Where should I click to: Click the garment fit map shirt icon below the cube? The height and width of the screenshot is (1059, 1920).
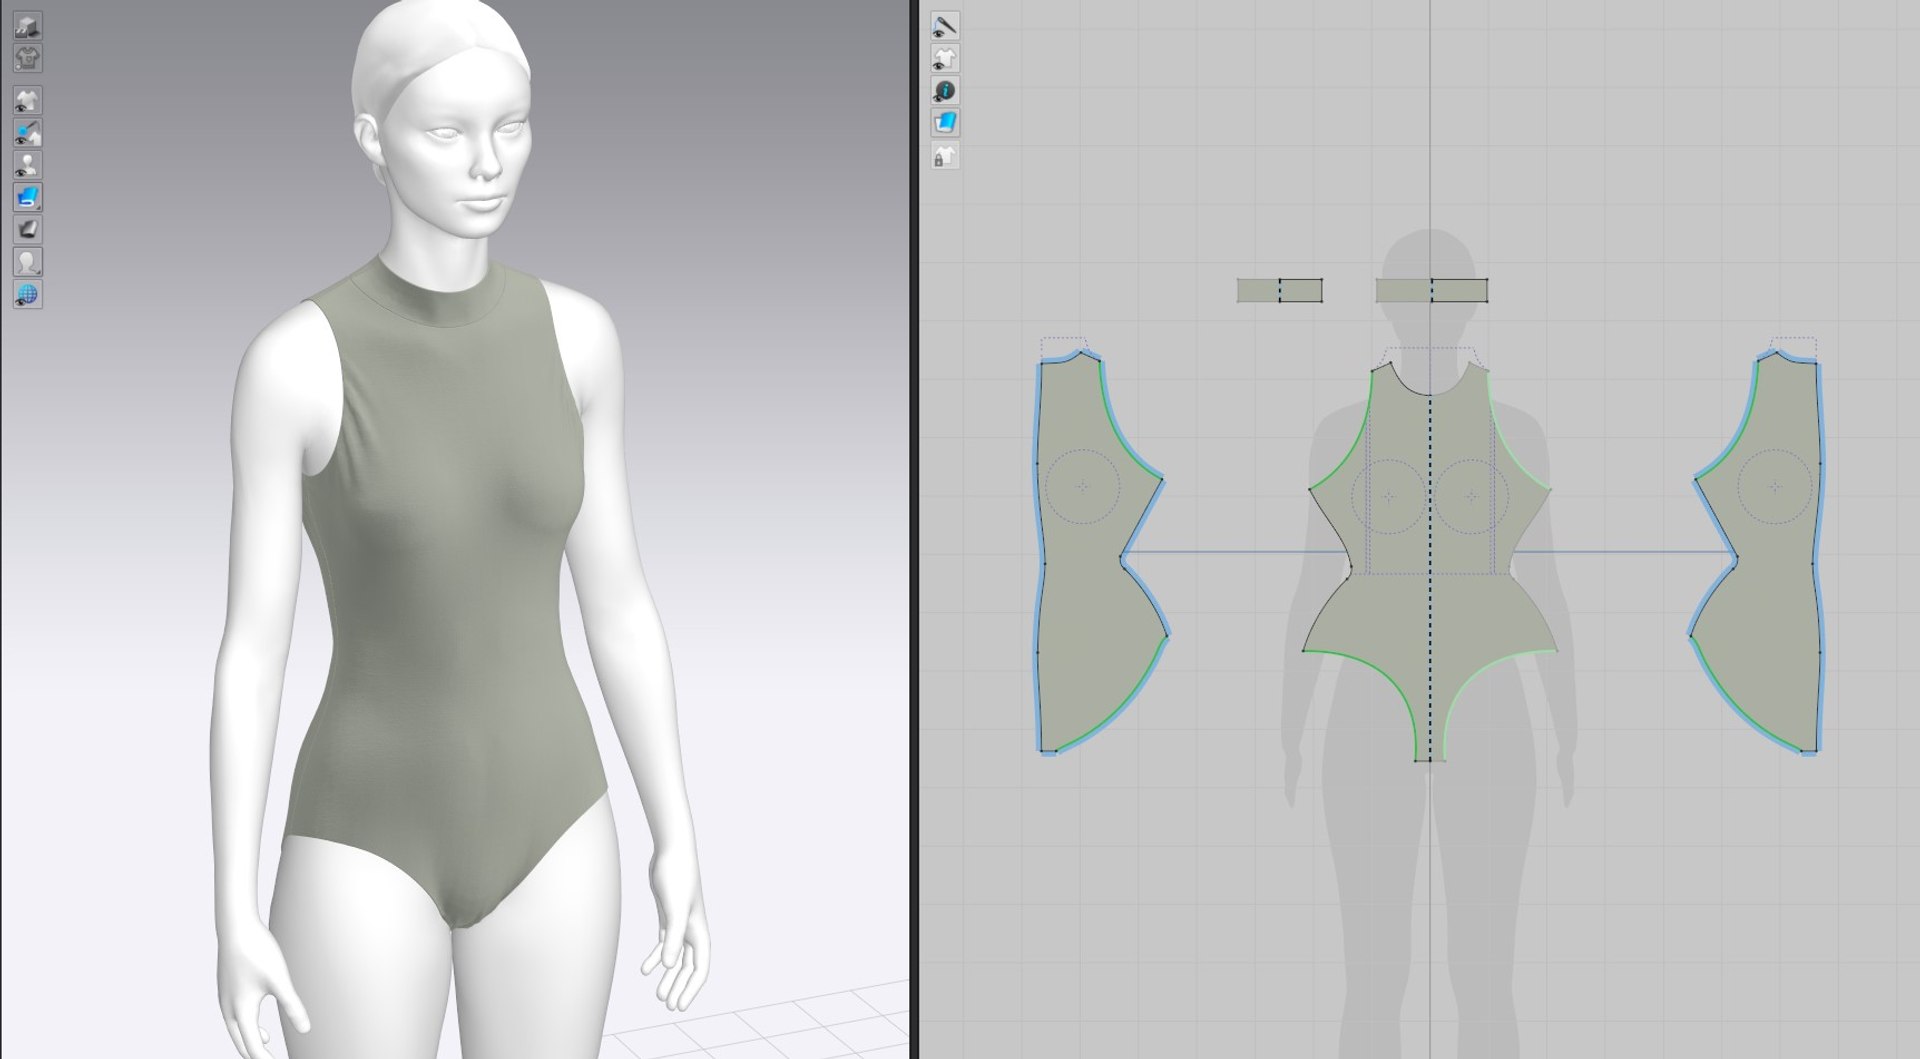[x=27, y=58]
